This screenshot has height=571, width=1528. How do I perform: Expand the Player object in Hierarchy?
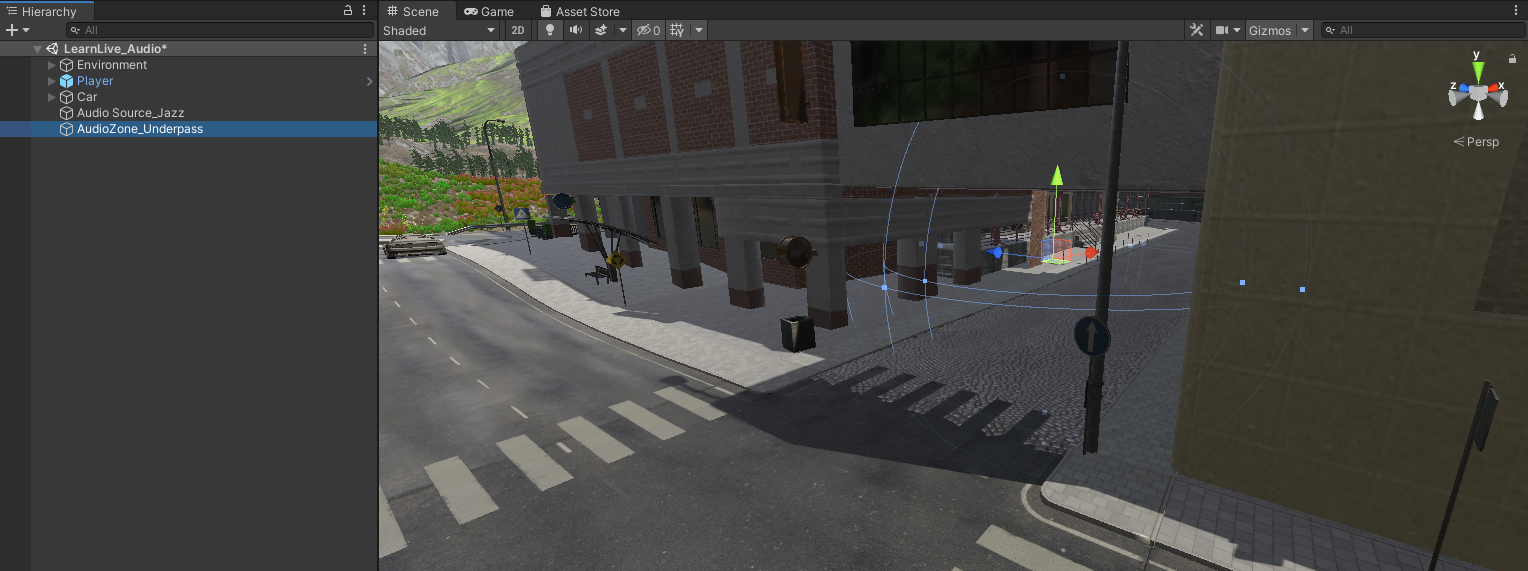pyautogui.click(x=52, y=81)
